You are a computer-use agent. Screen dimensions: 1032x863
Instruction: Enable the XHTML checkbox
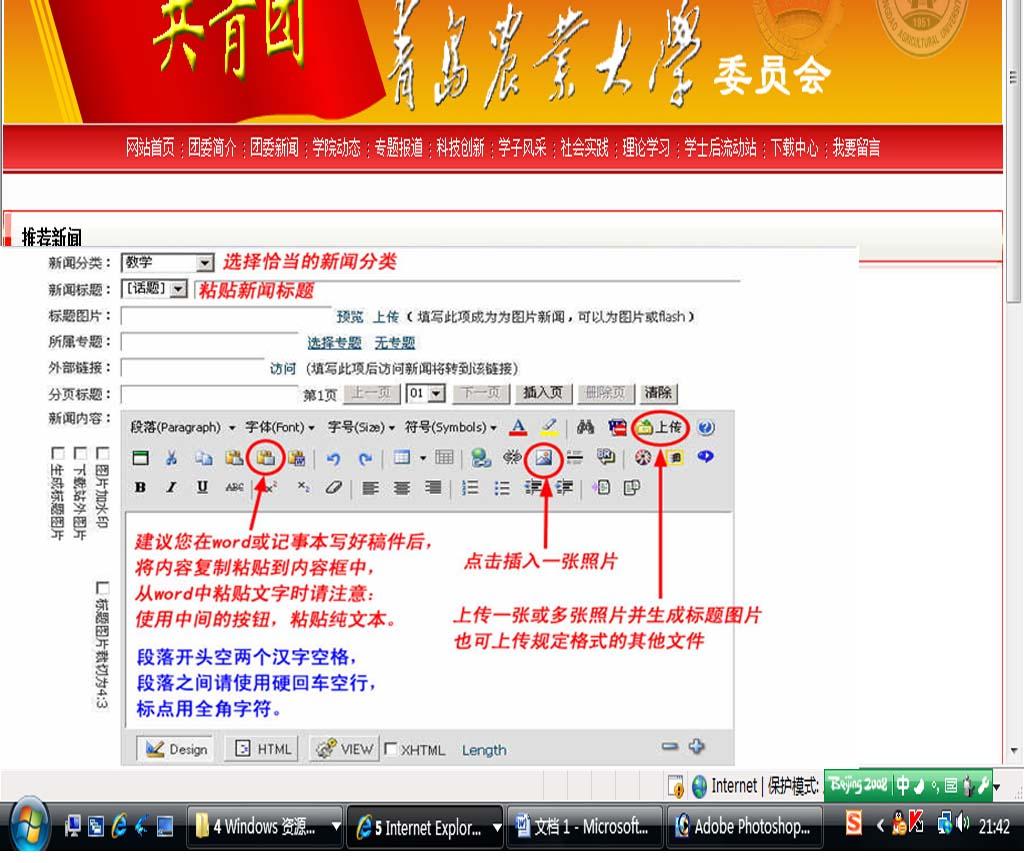pyautogui.click(x=391, y=749)
